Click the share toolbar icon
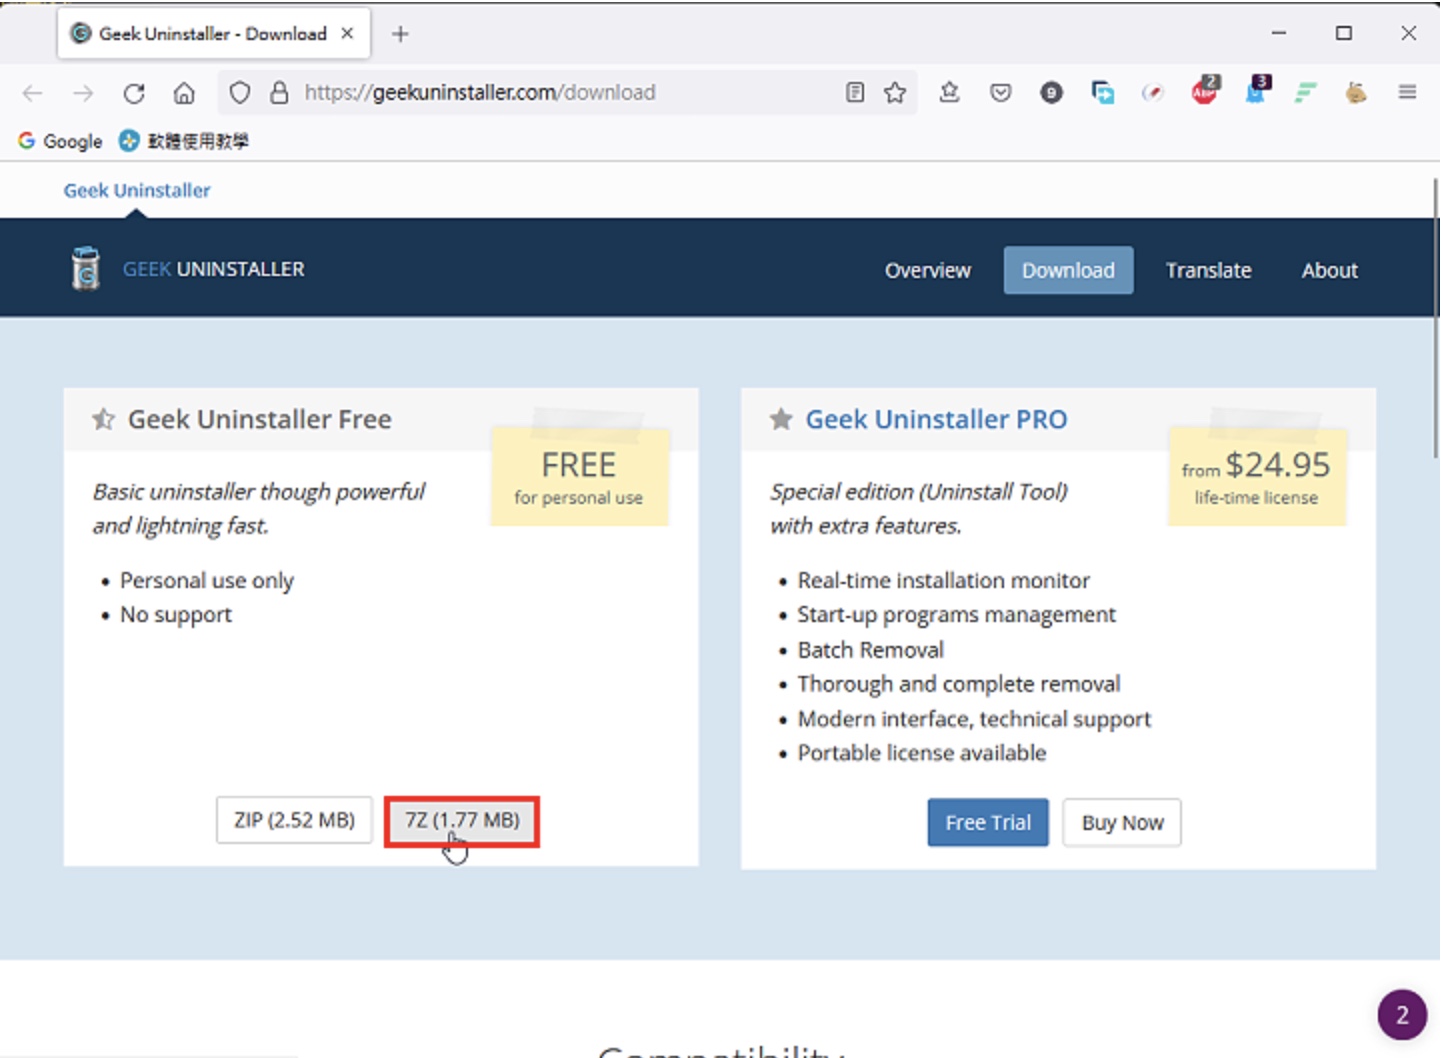Screen dimensions: 1444x1058 click(x=950, y=93)
